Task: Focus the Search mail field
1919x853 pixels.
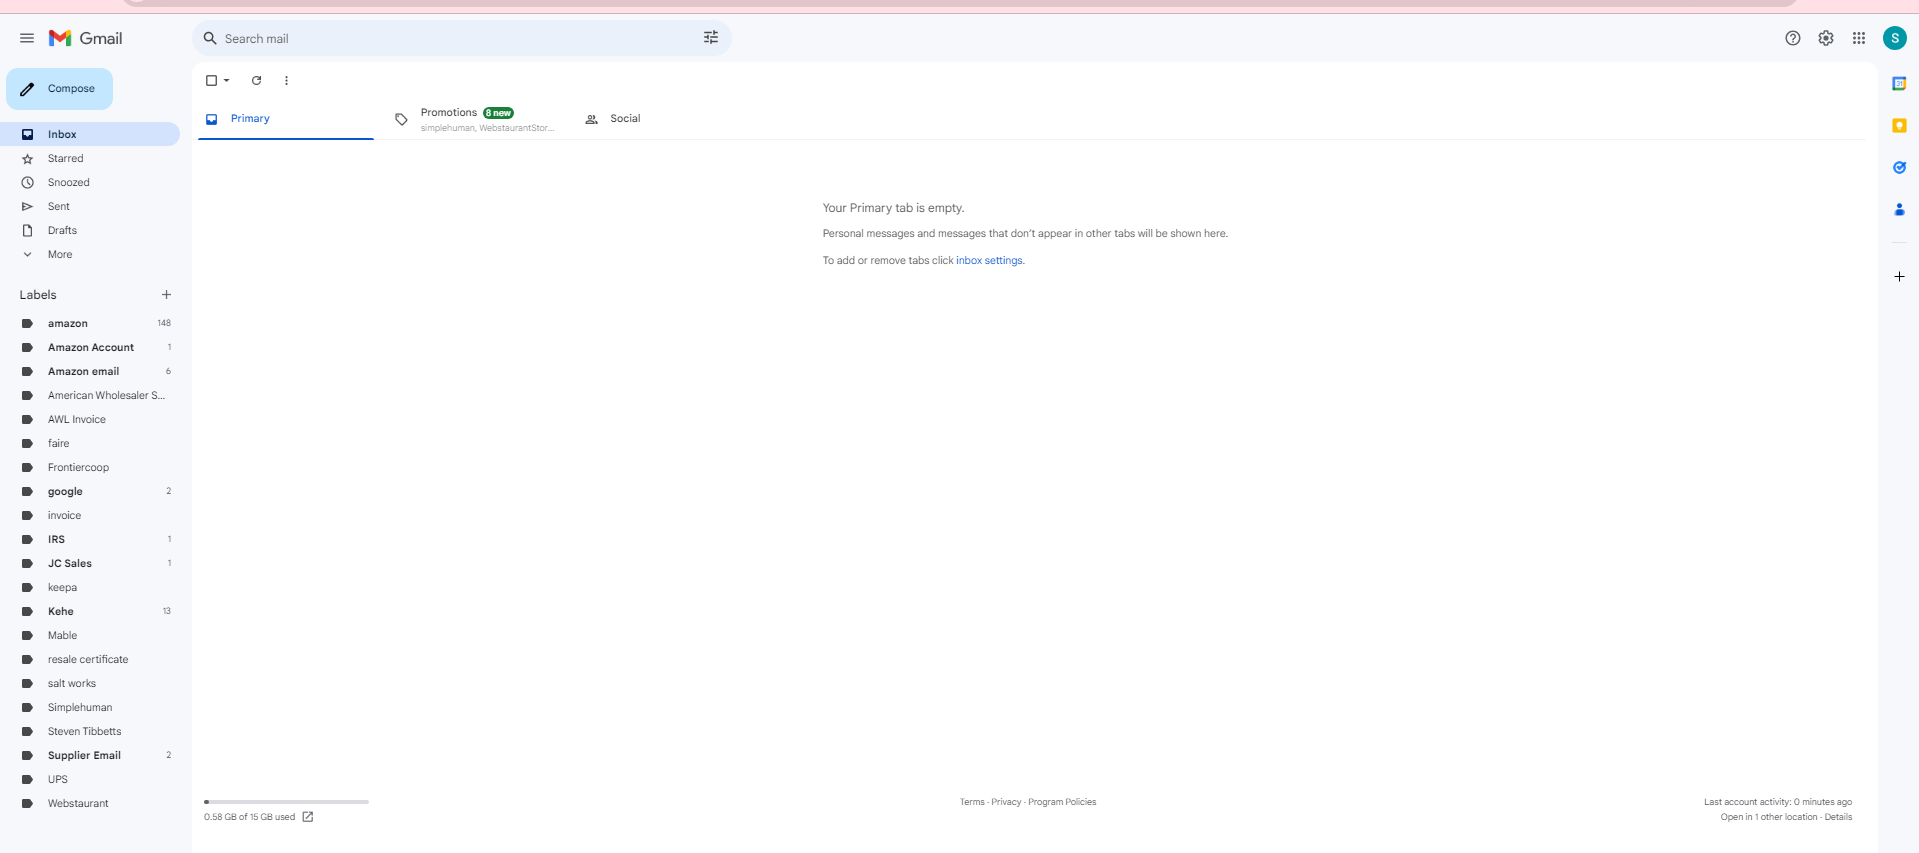Action: tap(460, 38)
